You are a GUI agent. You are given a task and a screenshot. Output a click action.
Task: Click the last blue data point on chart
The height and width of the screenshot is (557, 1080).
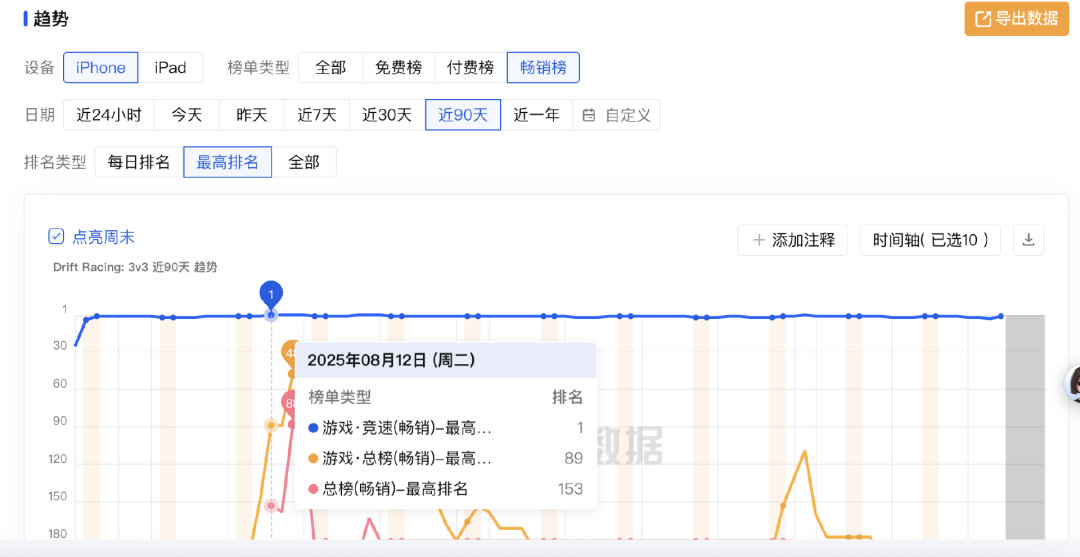point(1000,316)
